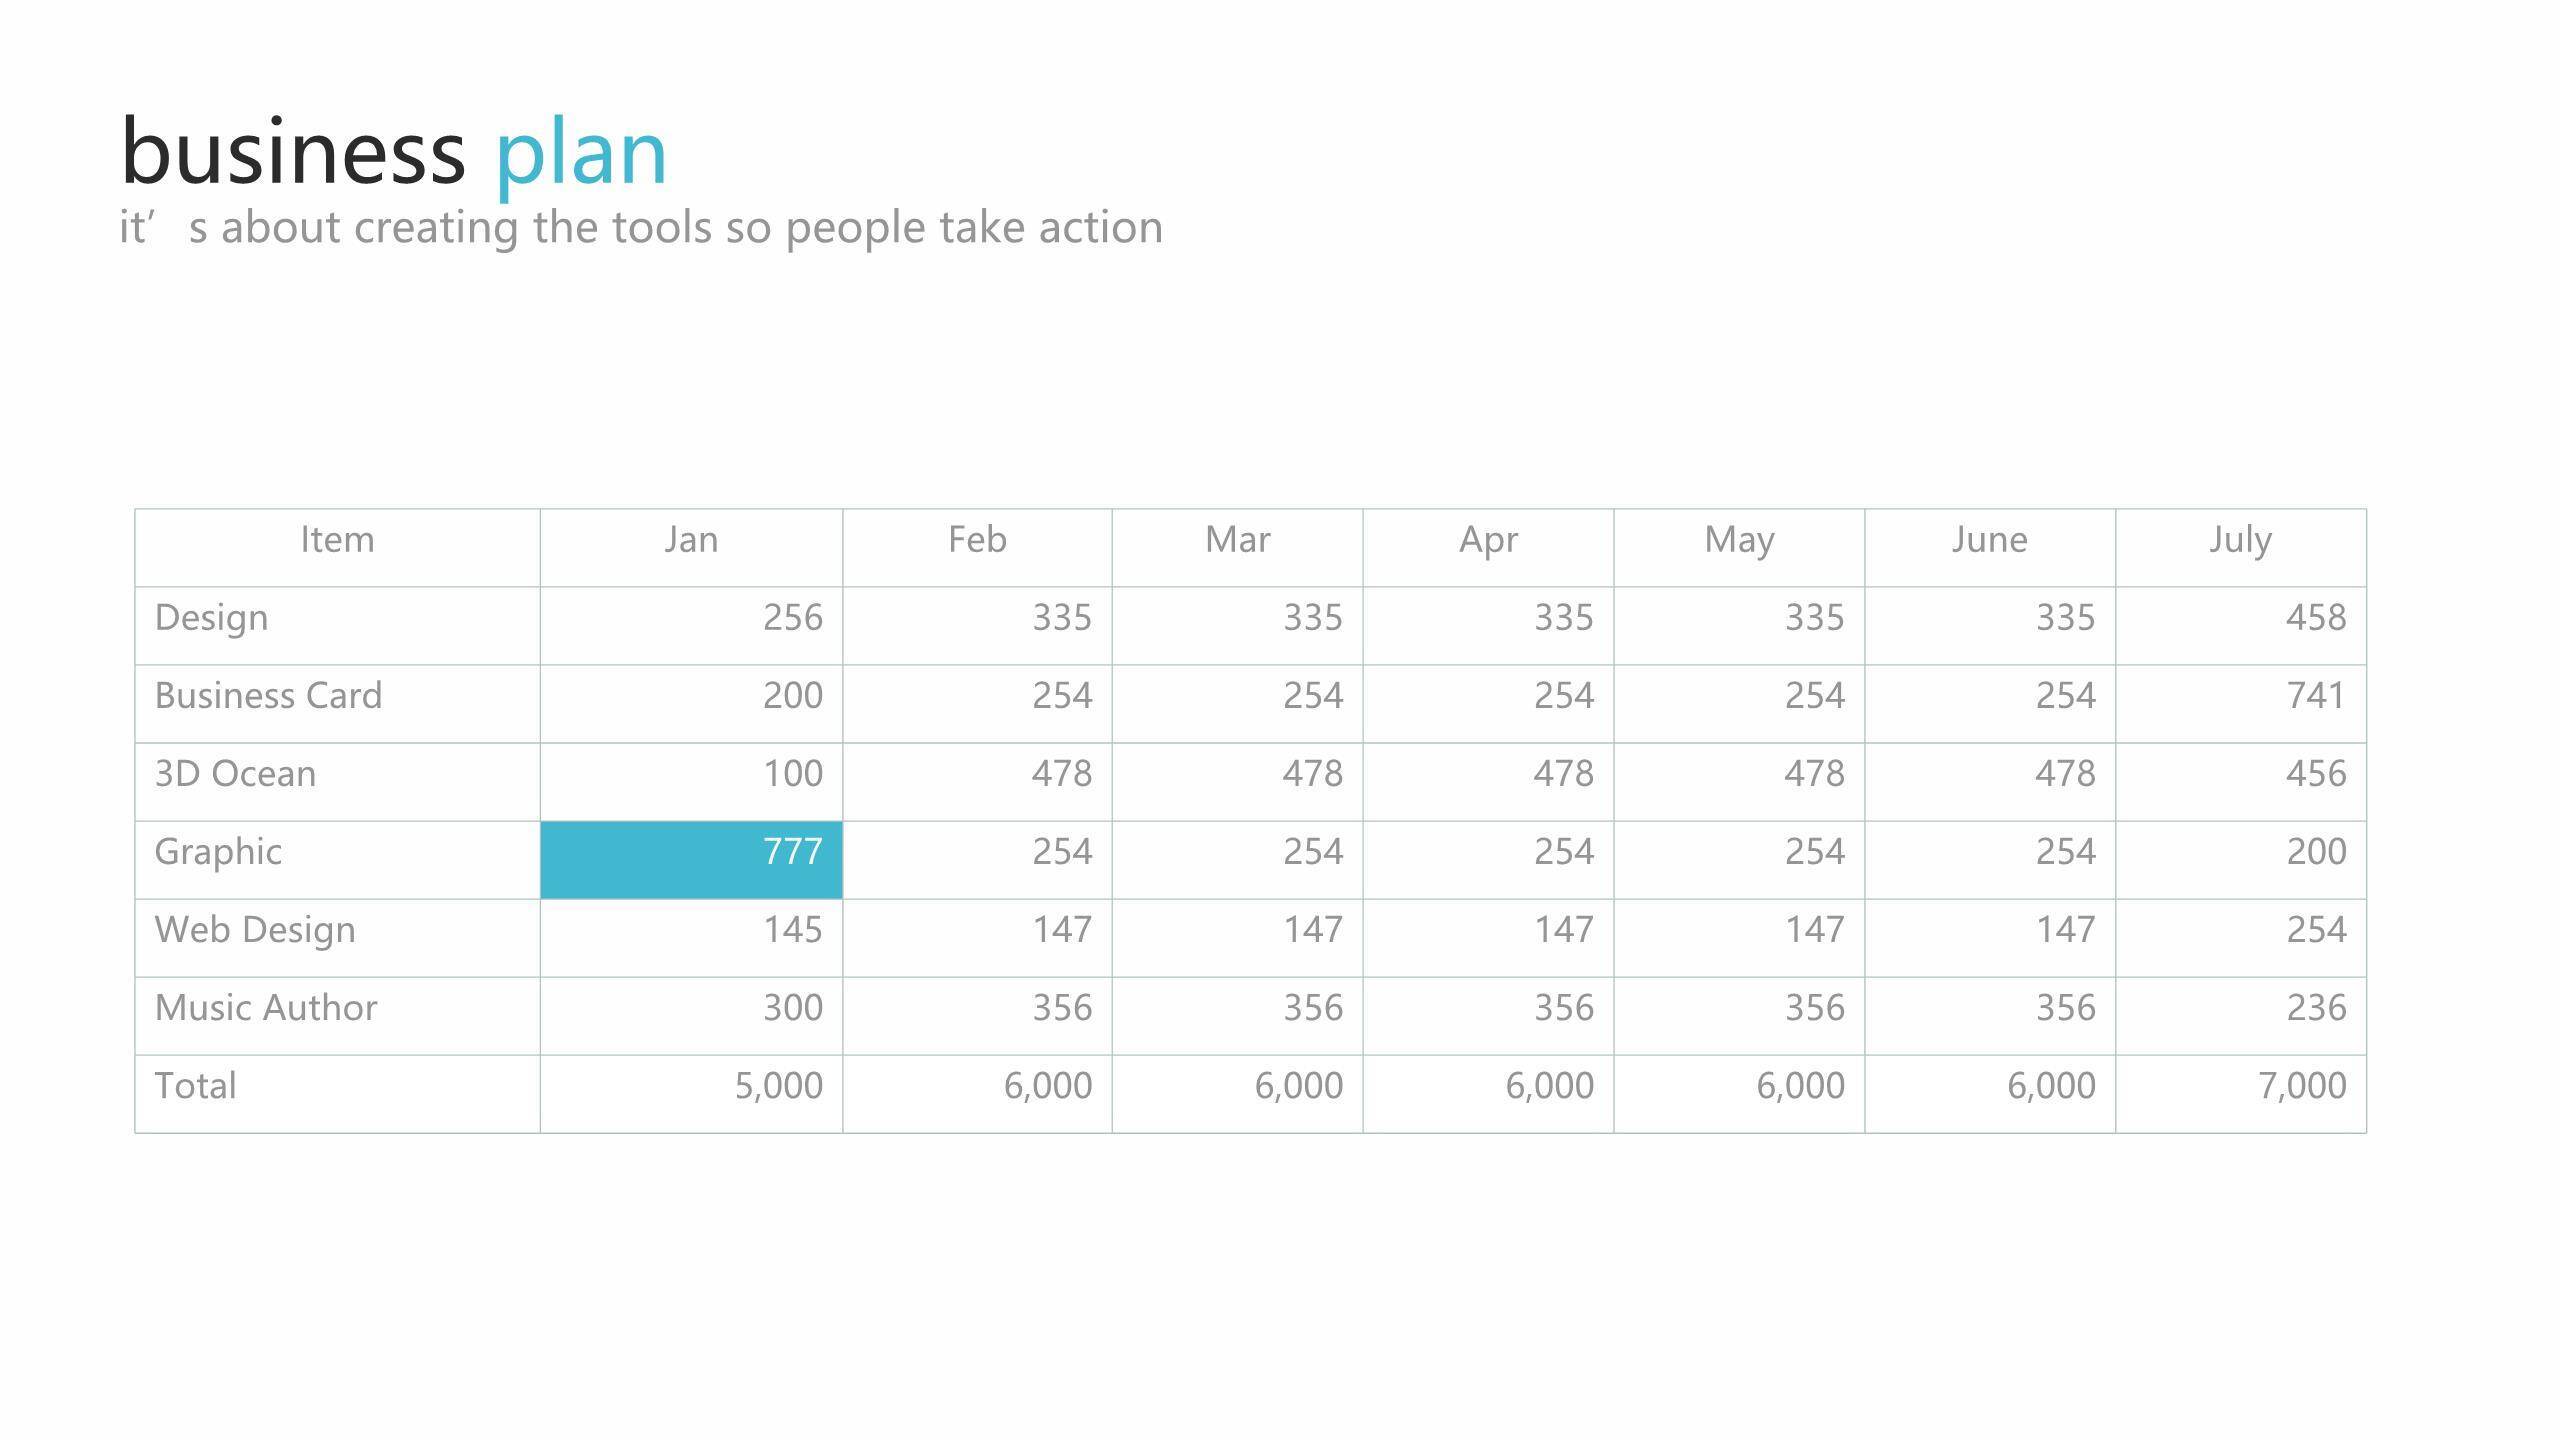Click the 7,000 total cell for July

pyautogui.click(x=2301, y=1086)
